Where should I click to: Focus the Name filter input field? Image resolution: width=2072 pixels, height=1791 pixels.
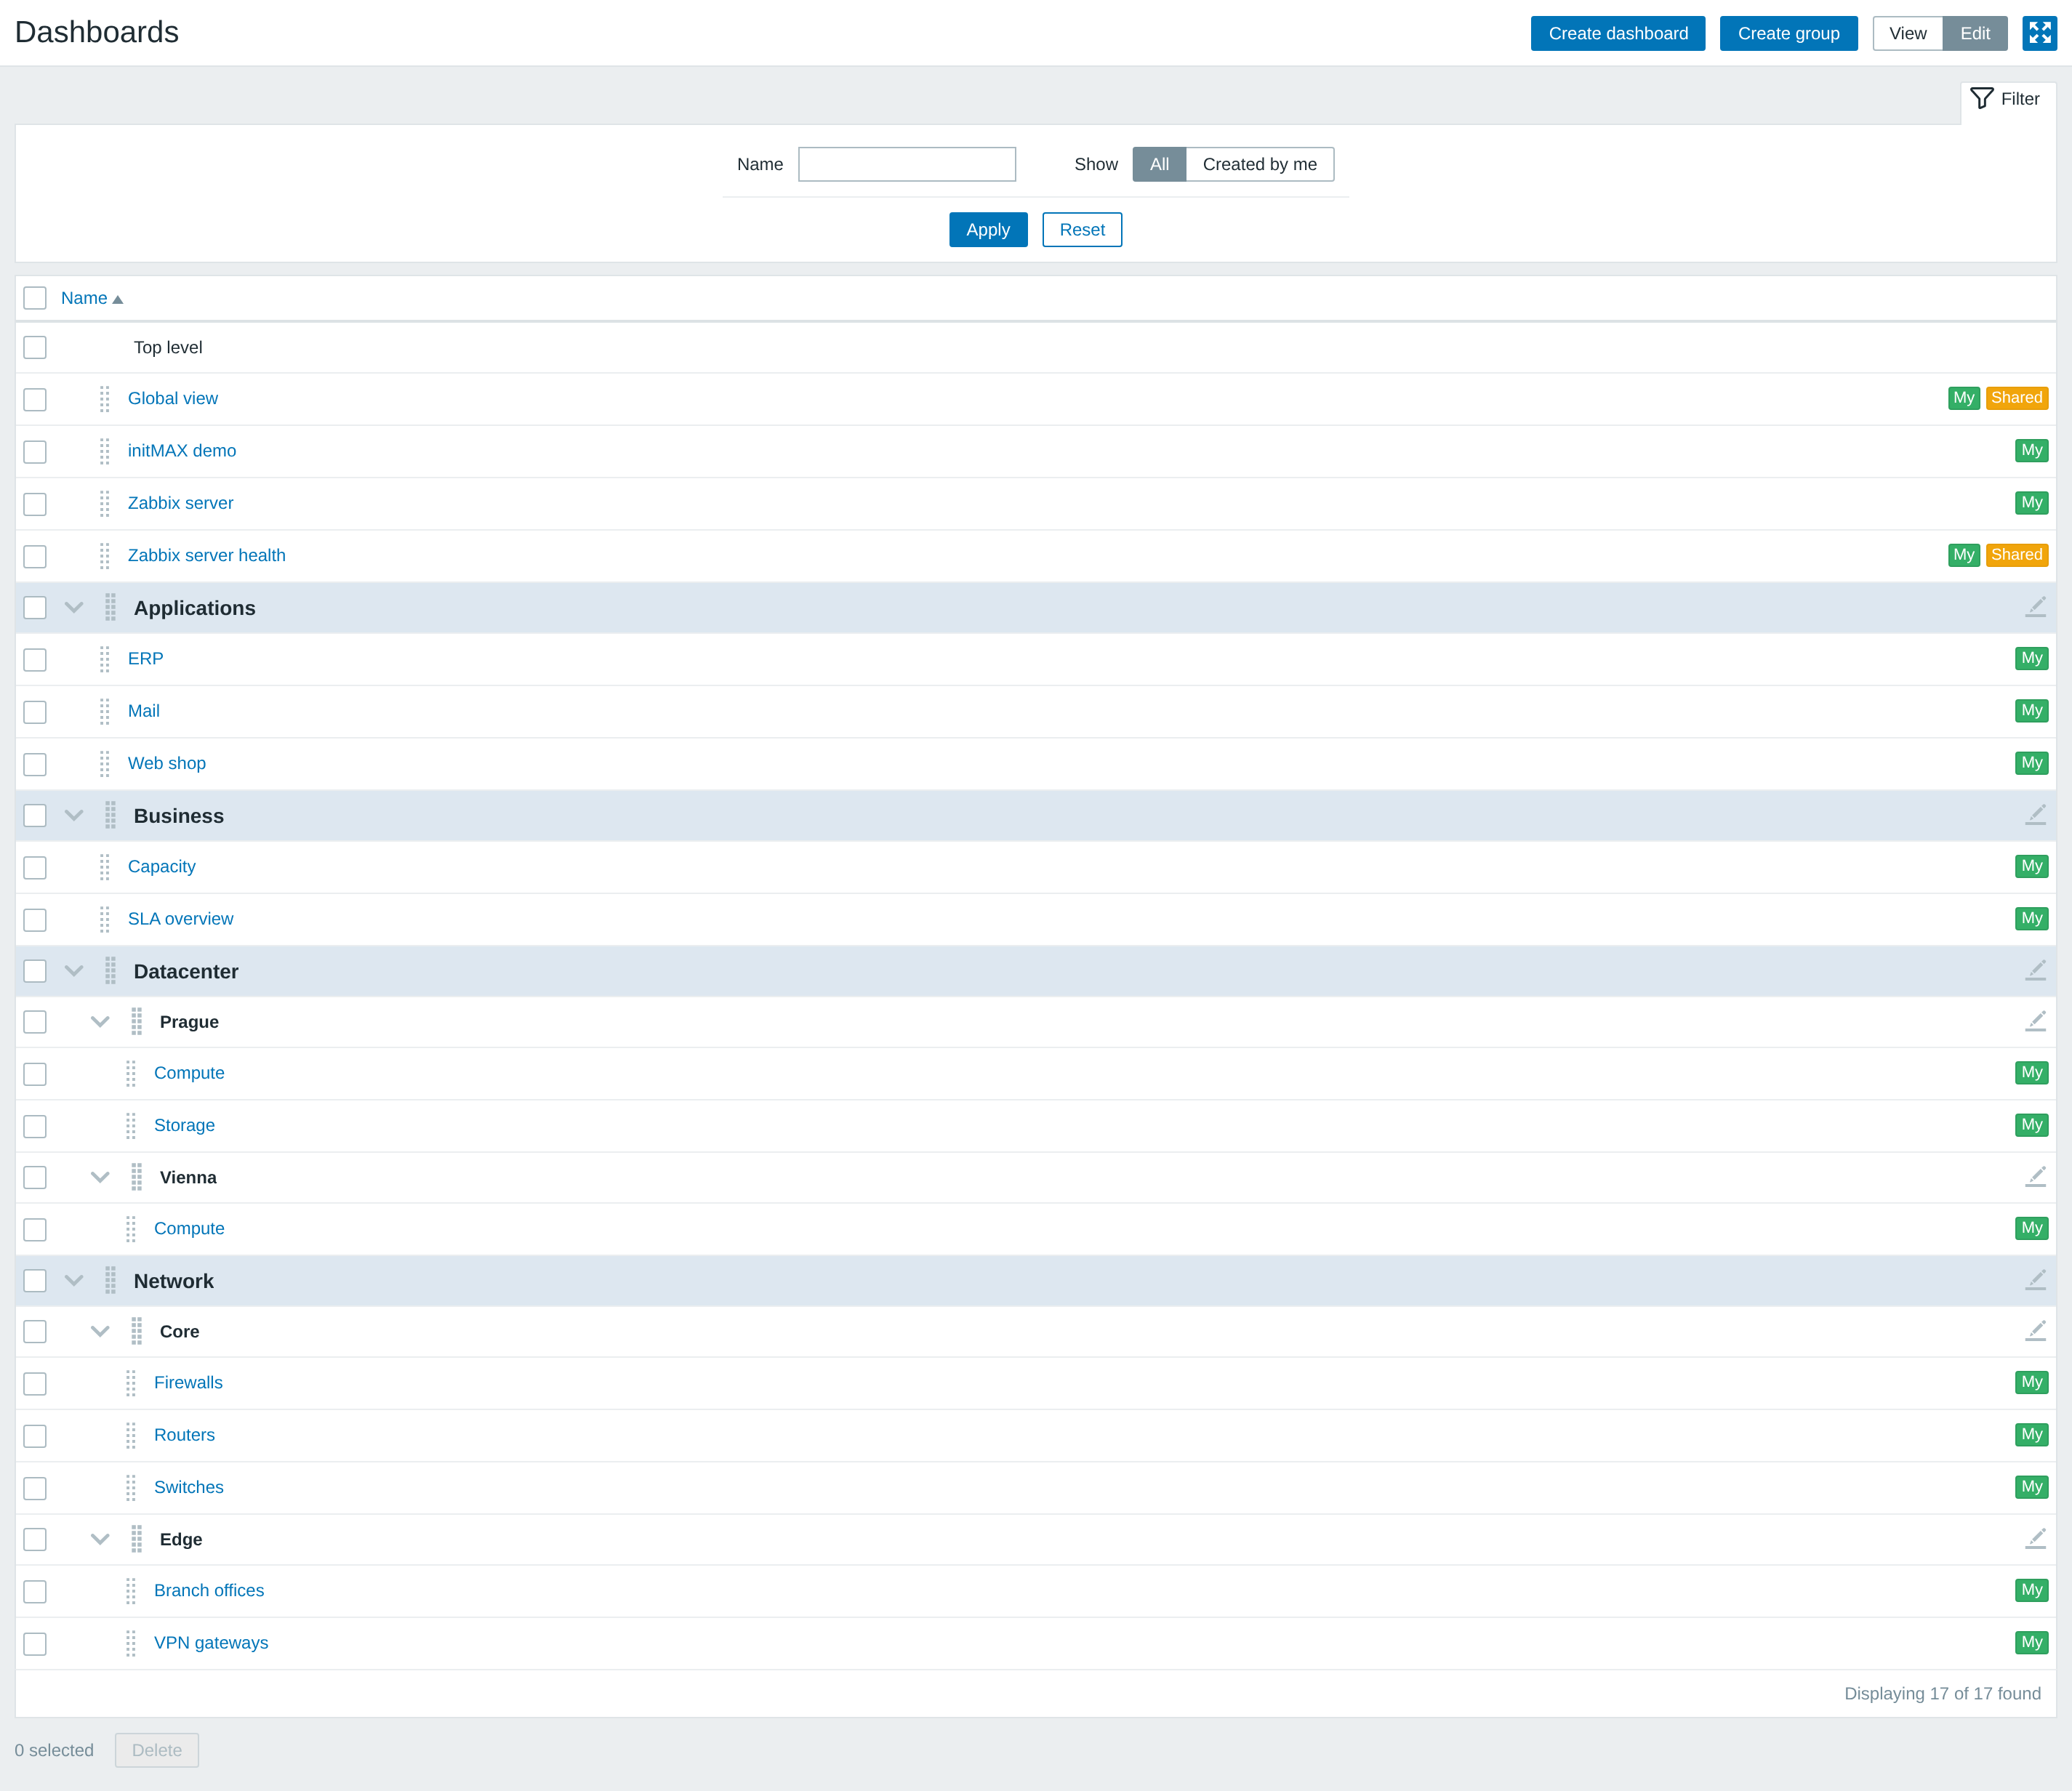point(907,164)
